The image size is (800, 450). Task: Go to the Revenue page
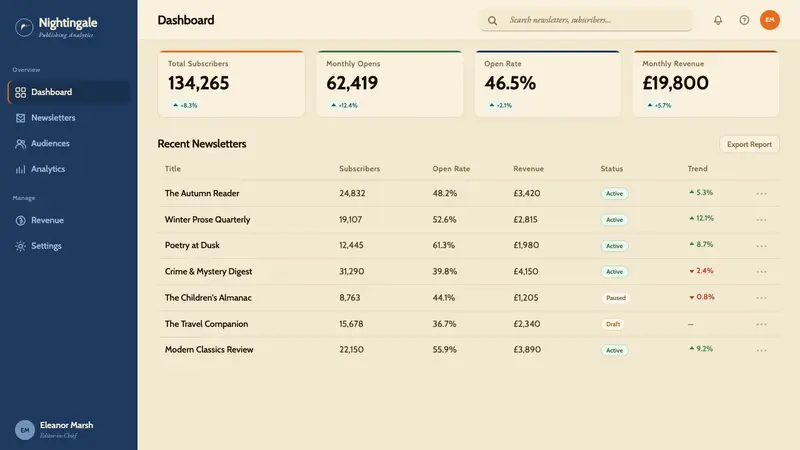click(69, 220)
